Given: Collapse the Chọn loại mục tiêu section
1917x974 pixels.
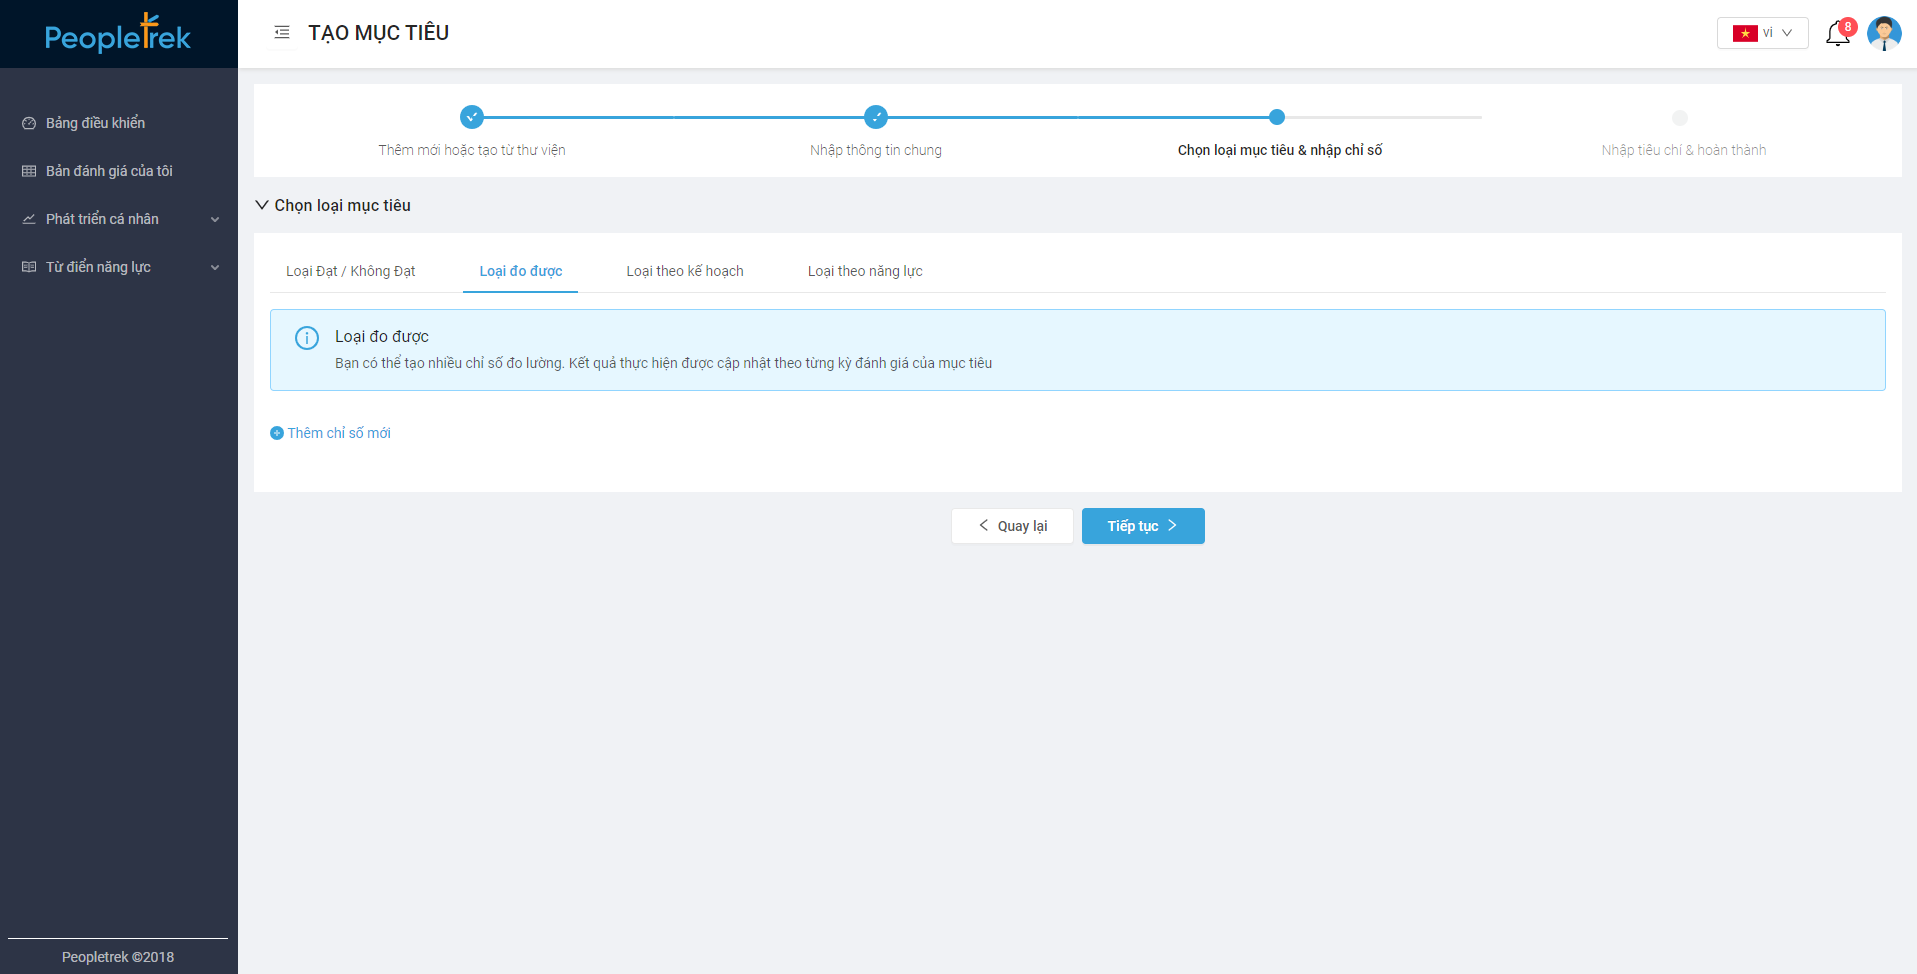Looking at the screenshot, I should tap(262, 205).
